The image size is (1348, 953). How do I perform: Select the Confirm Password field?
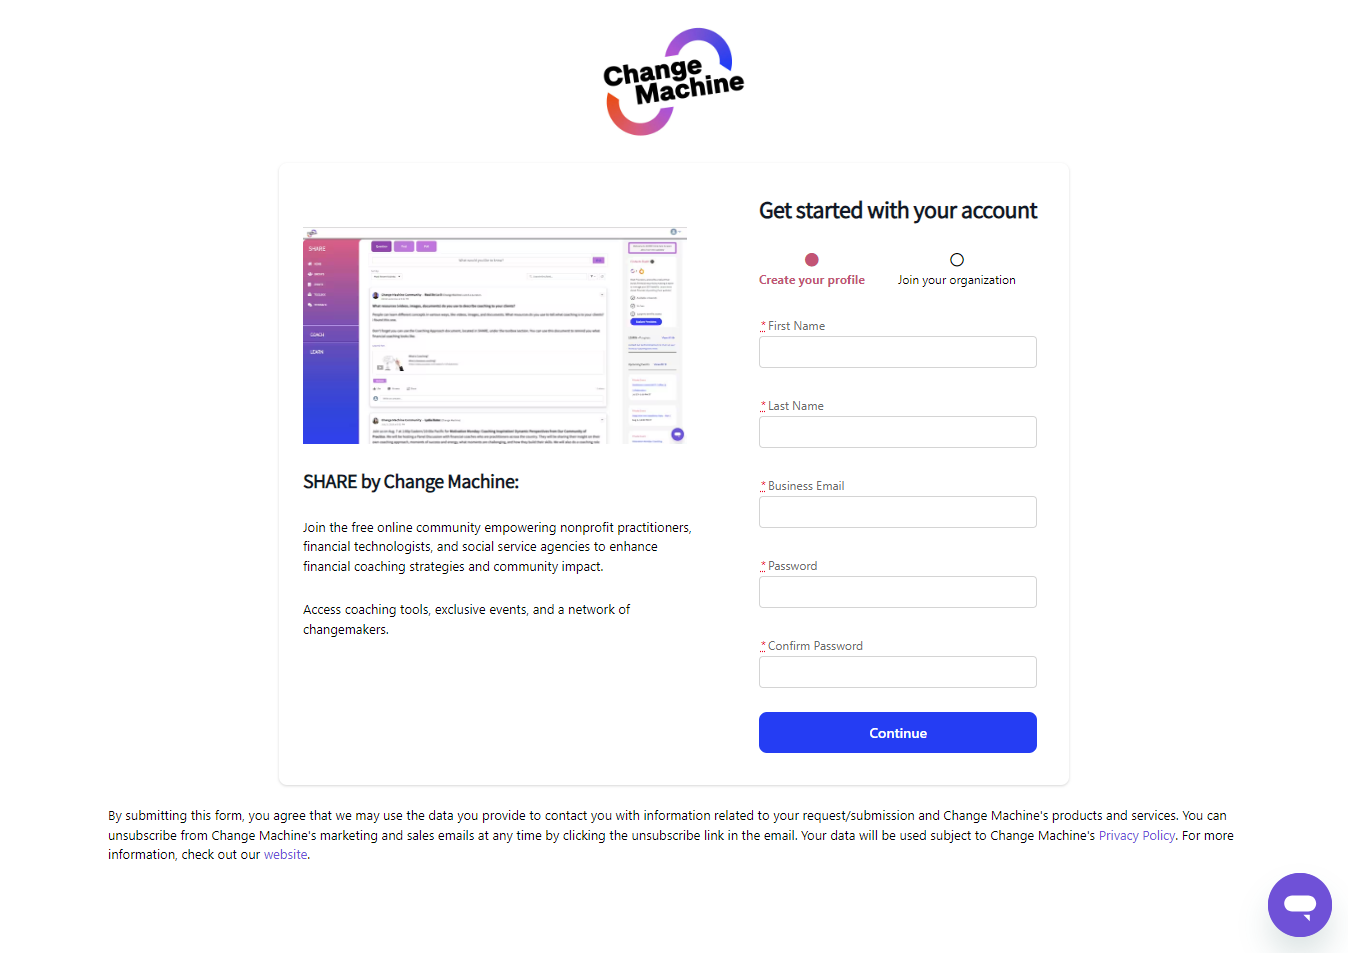pyautogui.click(x=898, y=672)
